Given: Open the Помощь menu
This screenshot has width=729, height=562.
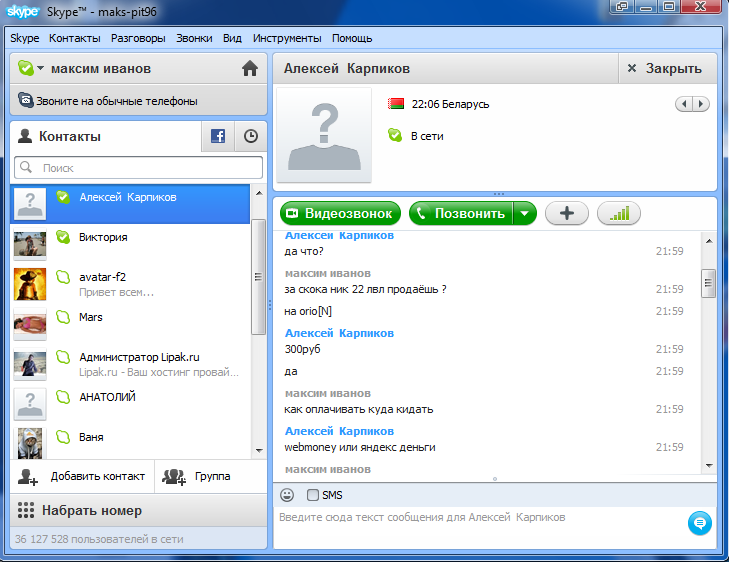Looking at the screenshot, I should pos(352,38).
